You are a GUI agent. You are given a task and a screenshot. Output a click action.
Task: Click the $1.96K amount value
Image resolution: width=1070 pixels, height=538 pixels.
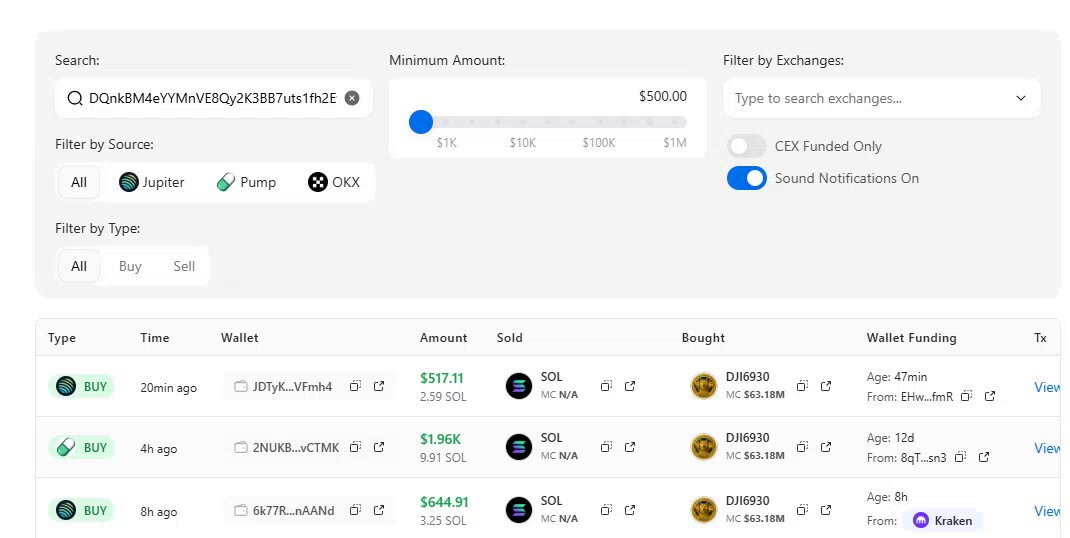[x=440, y=439]
